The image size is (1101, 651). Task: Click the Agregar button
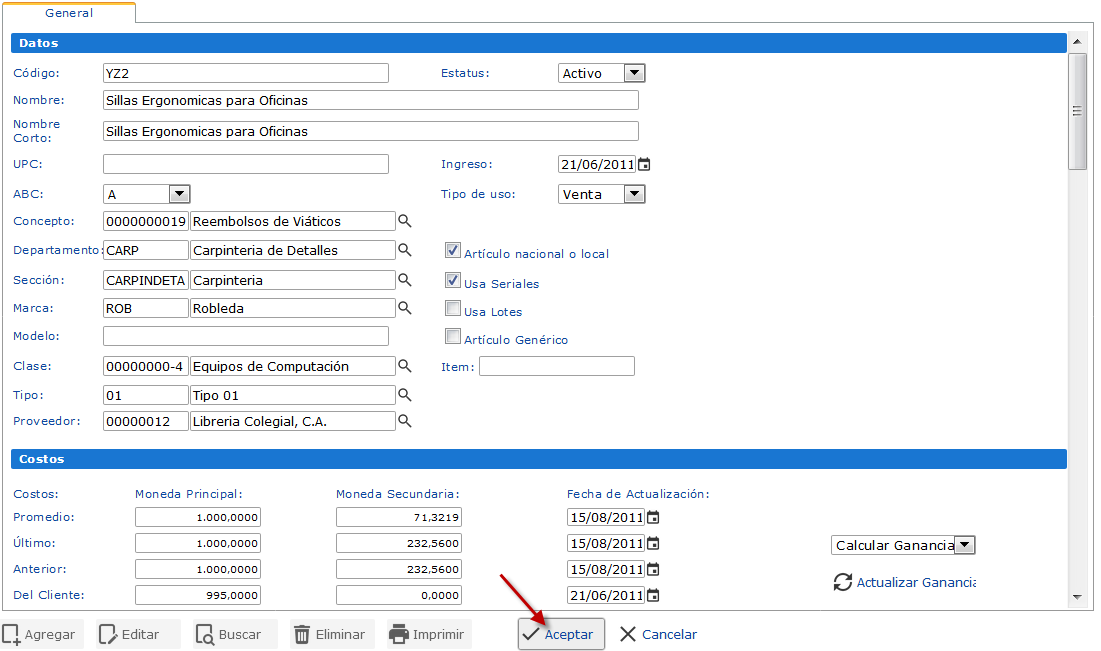coord(41,634)
